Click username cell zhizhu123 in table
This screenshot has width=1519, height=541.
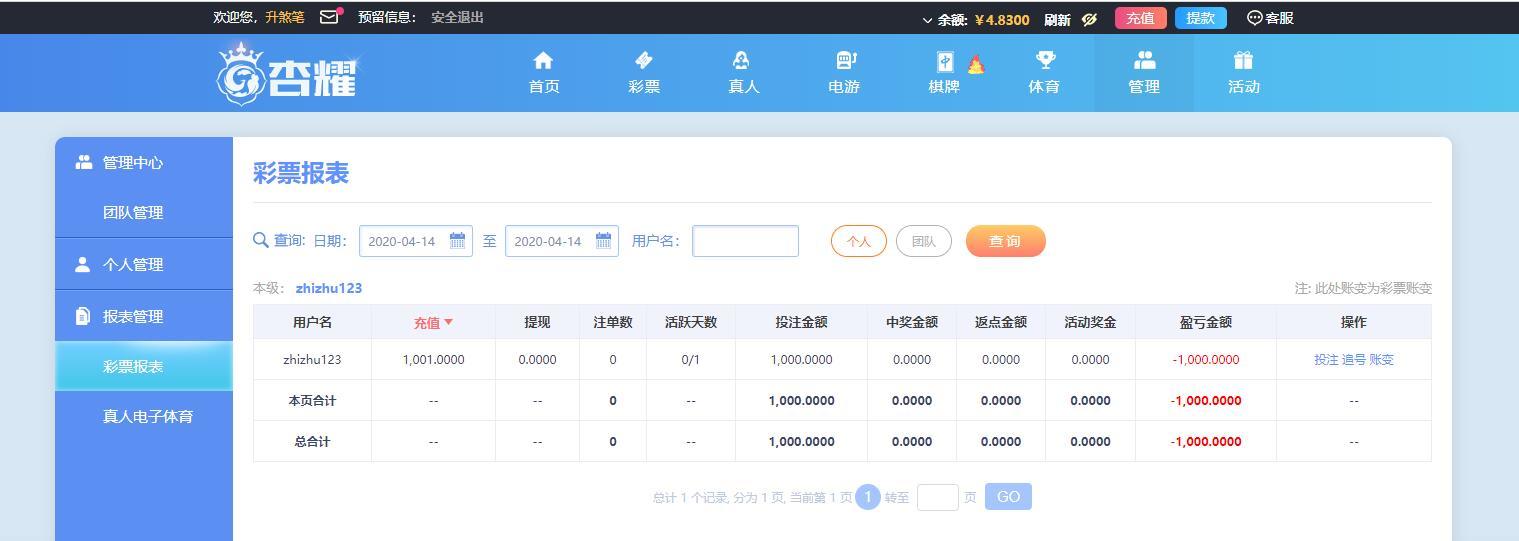[312, 359]
